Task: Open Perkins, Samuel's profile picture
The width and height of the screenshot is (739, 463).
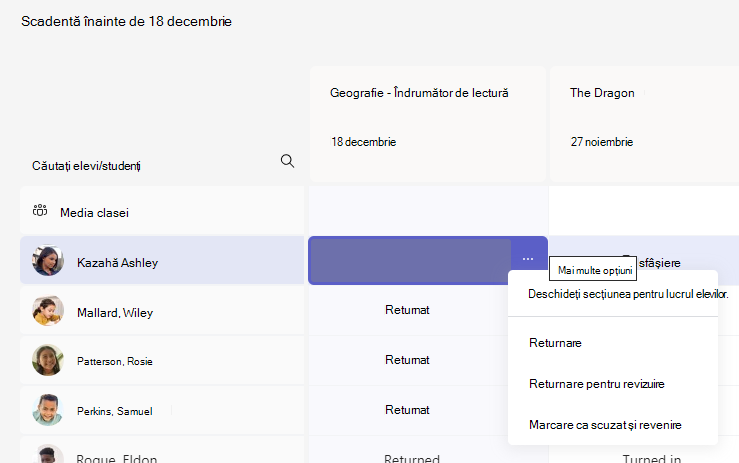Action: point(48,410)
